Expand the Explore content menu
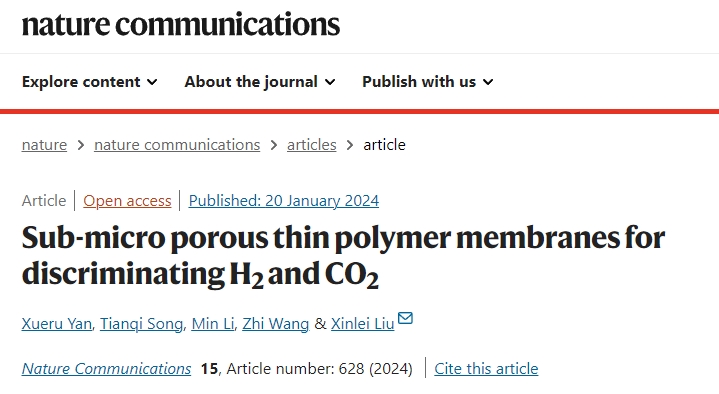Viewport: 719px width, 394px height. pos(89,82)
